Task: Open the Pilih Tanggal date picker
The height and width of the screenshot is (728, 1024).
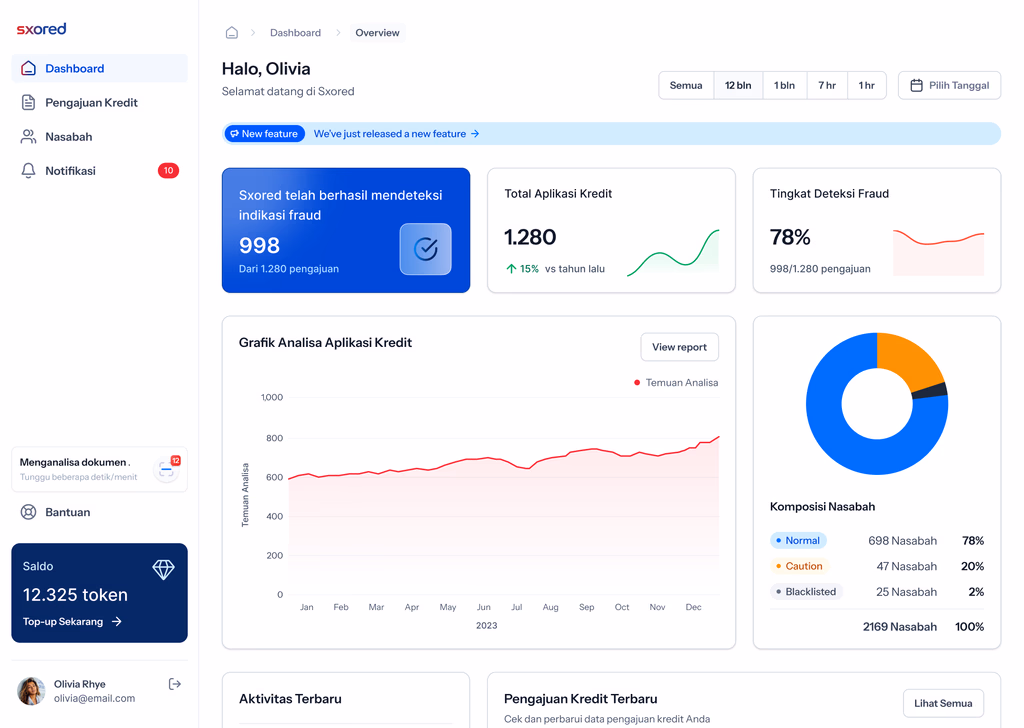Action: coord(949,86)
